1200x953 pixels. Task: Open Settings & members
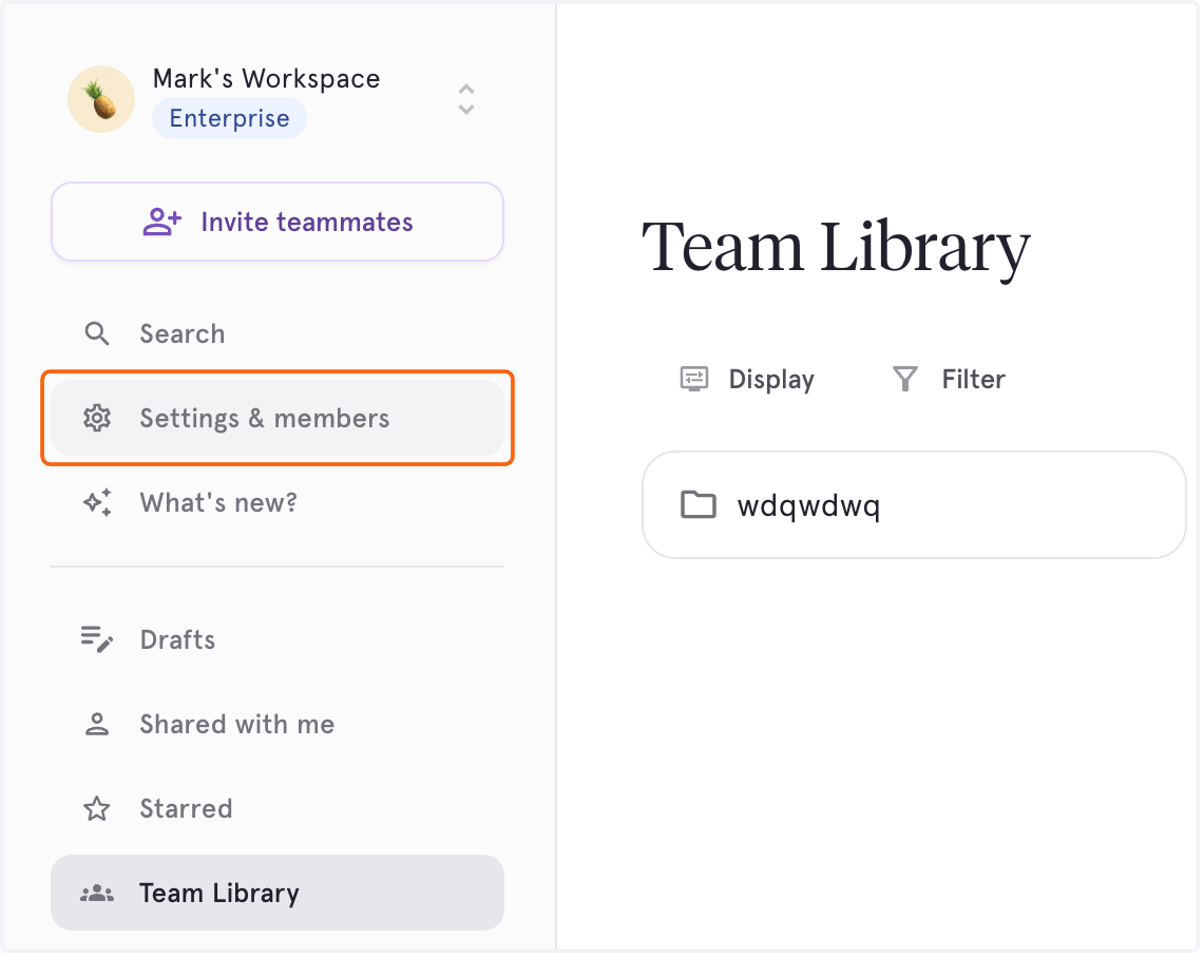[x=277, y=418]
